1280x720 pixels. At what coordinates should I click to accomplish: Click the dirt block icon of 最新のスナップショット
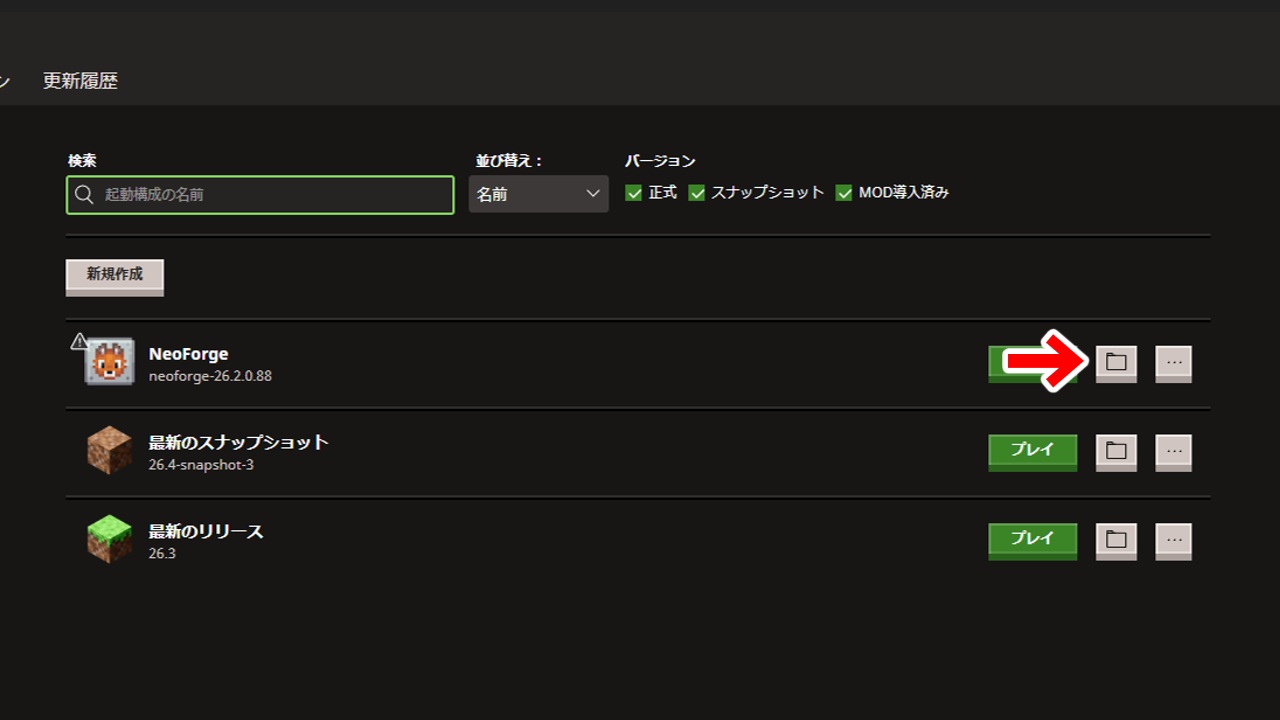pos(109,450)
